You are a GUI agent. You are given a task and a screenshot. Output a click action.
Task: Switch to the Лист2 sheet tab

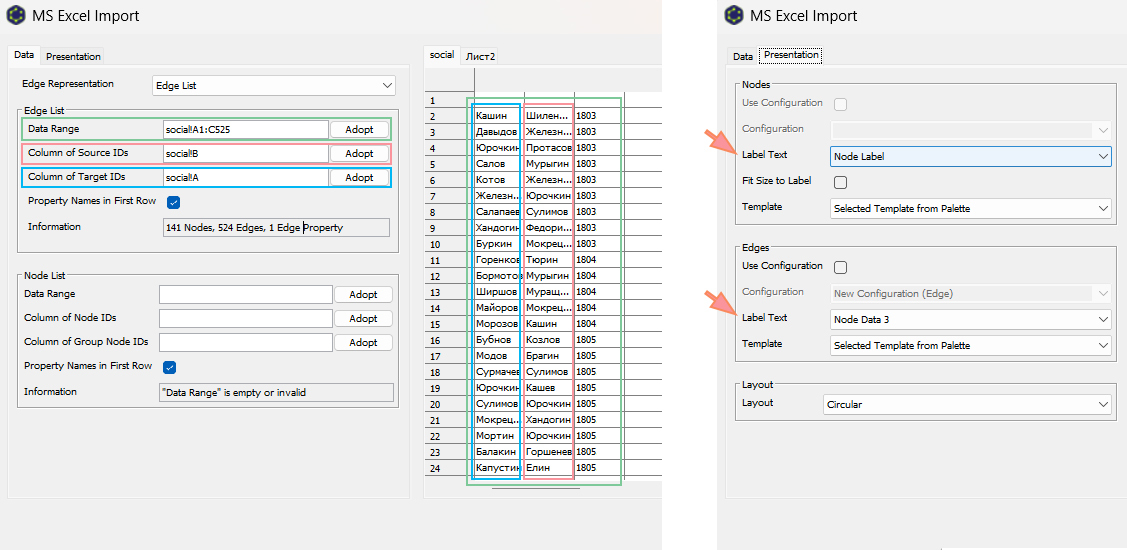click(481, 55)
